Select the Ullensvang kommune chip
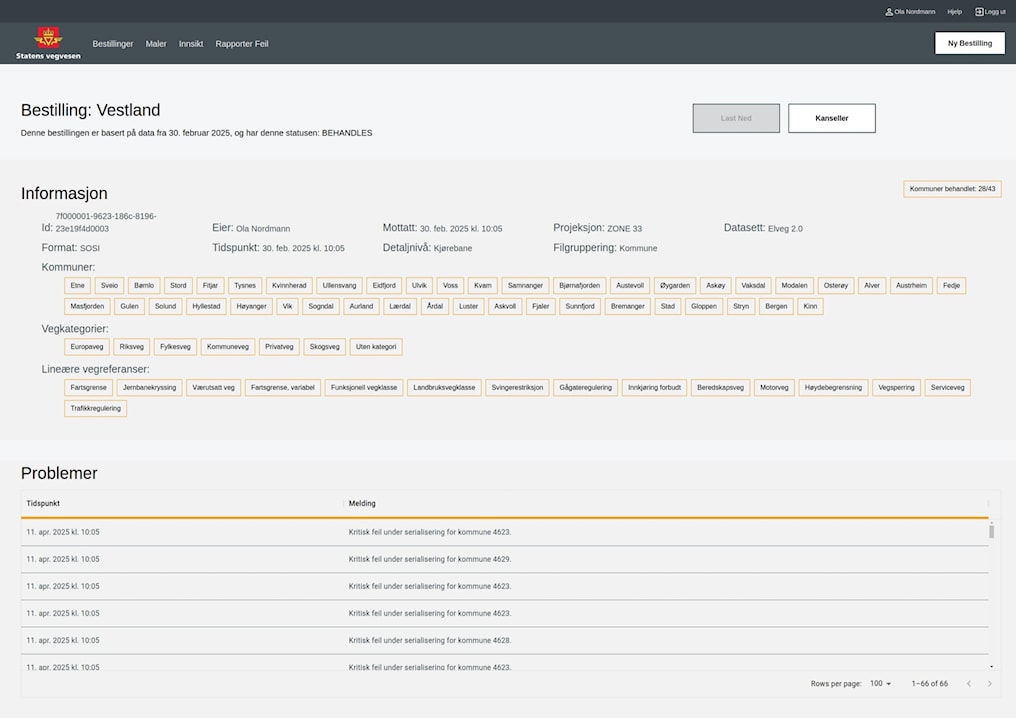The image size is (1016, 718). pyautogui.click(x=340, y=286)
